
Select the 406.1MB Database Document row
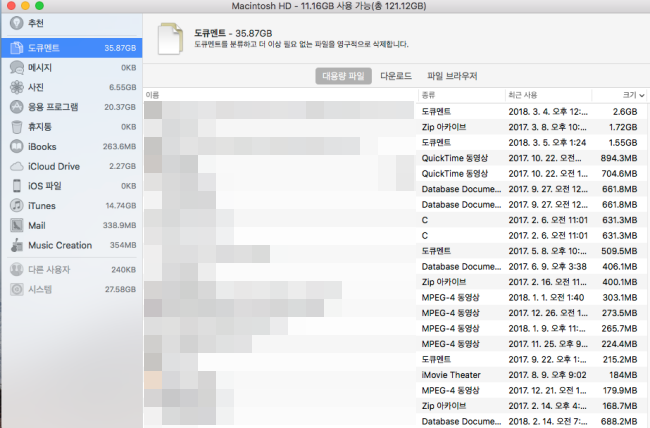pyautogui.click(x=395, y=266)
